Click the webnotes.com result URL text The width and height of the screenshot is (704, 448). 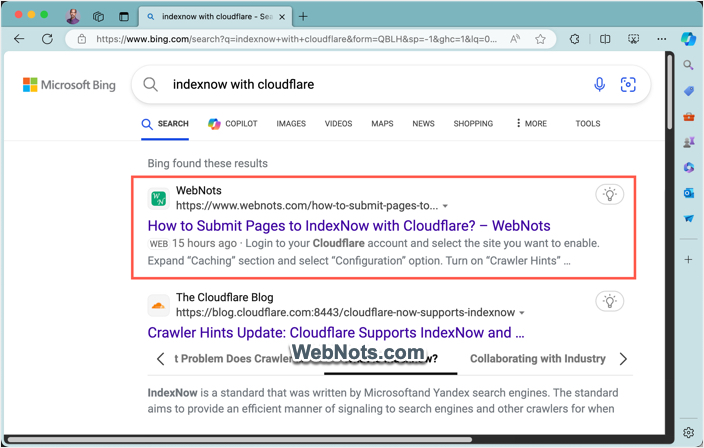(307, 206)
